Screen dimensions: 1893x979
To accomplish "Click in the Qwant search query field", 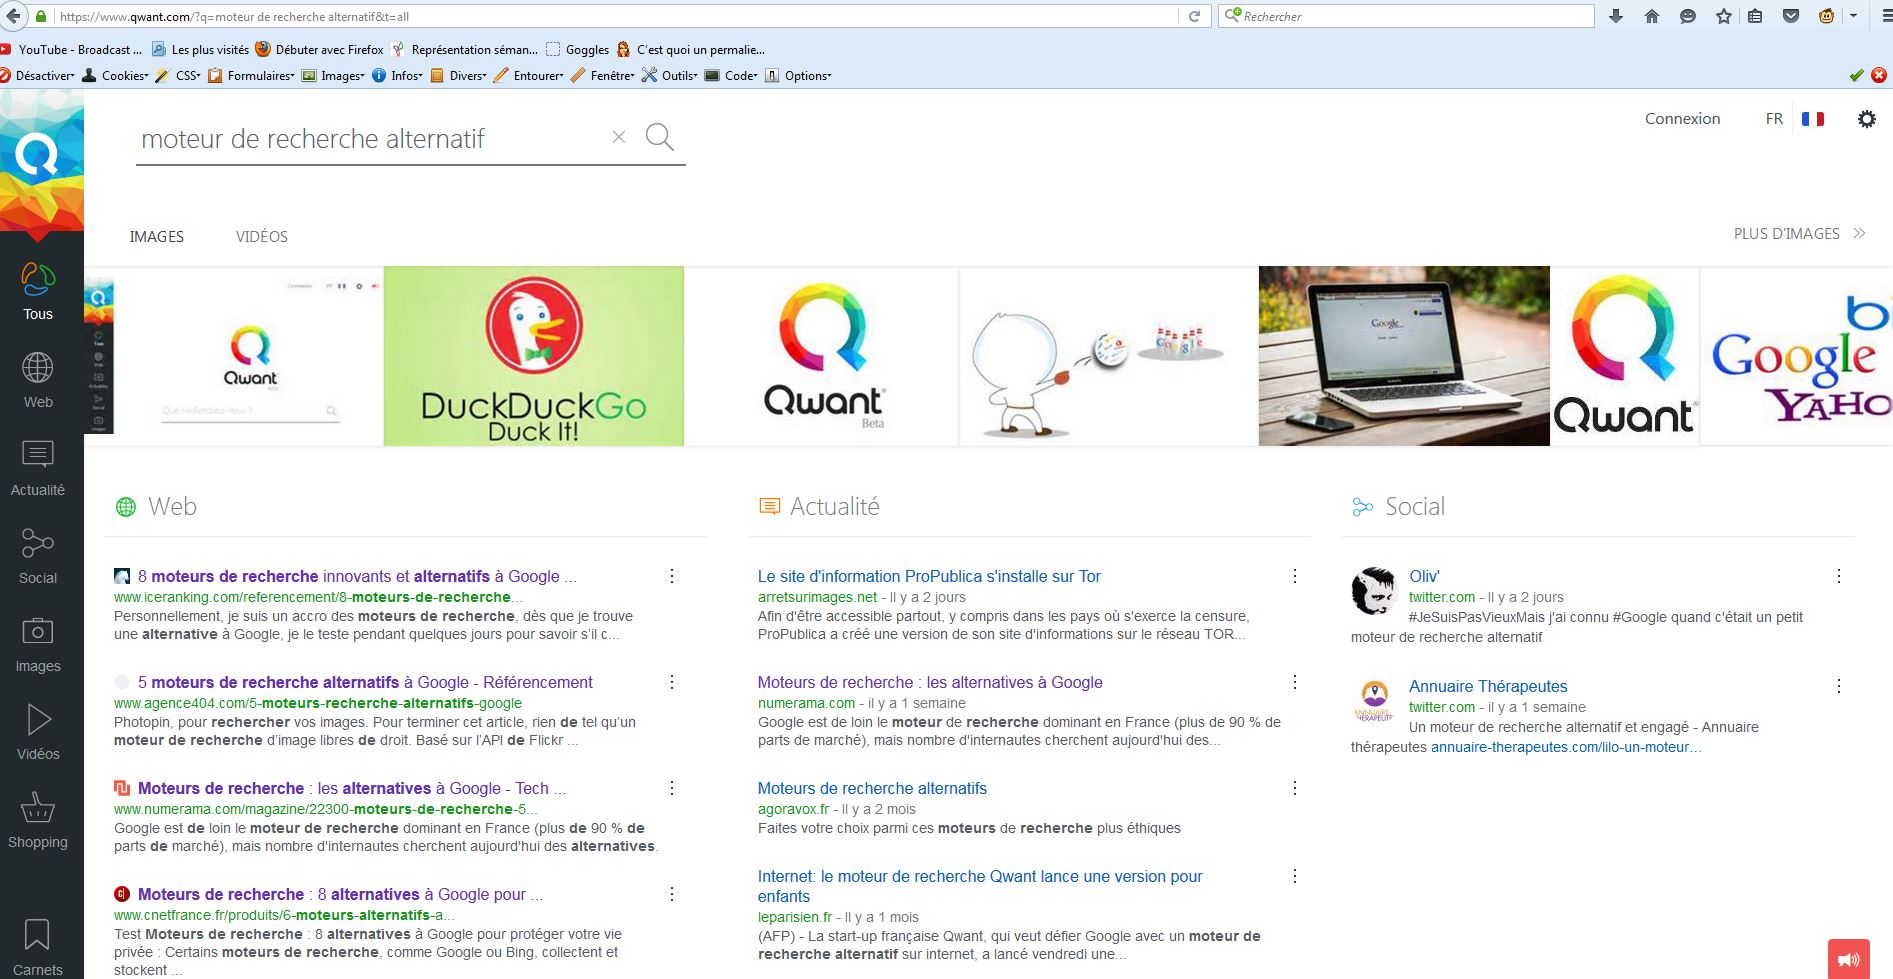I will click(370, 139).
